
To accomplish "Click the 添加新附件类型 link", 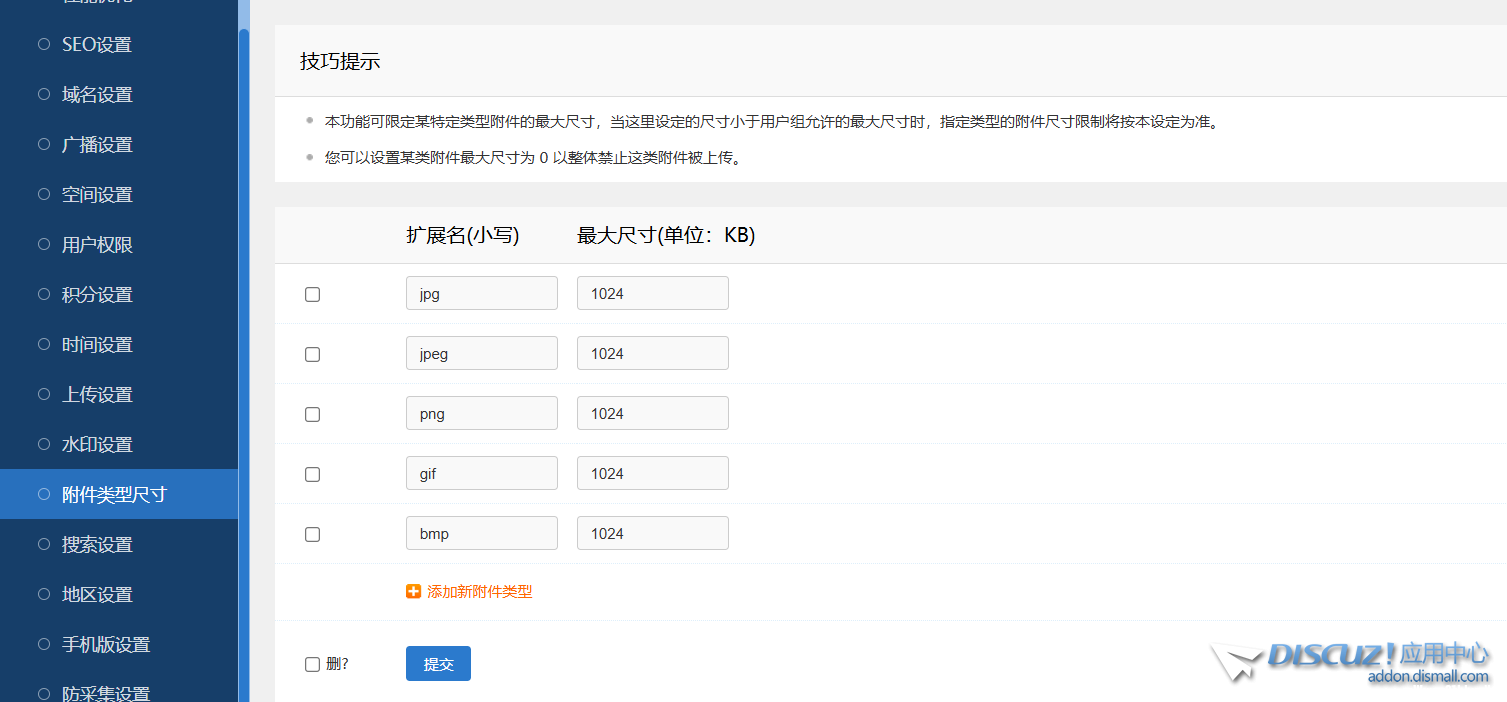I will [x=479, y=592].
